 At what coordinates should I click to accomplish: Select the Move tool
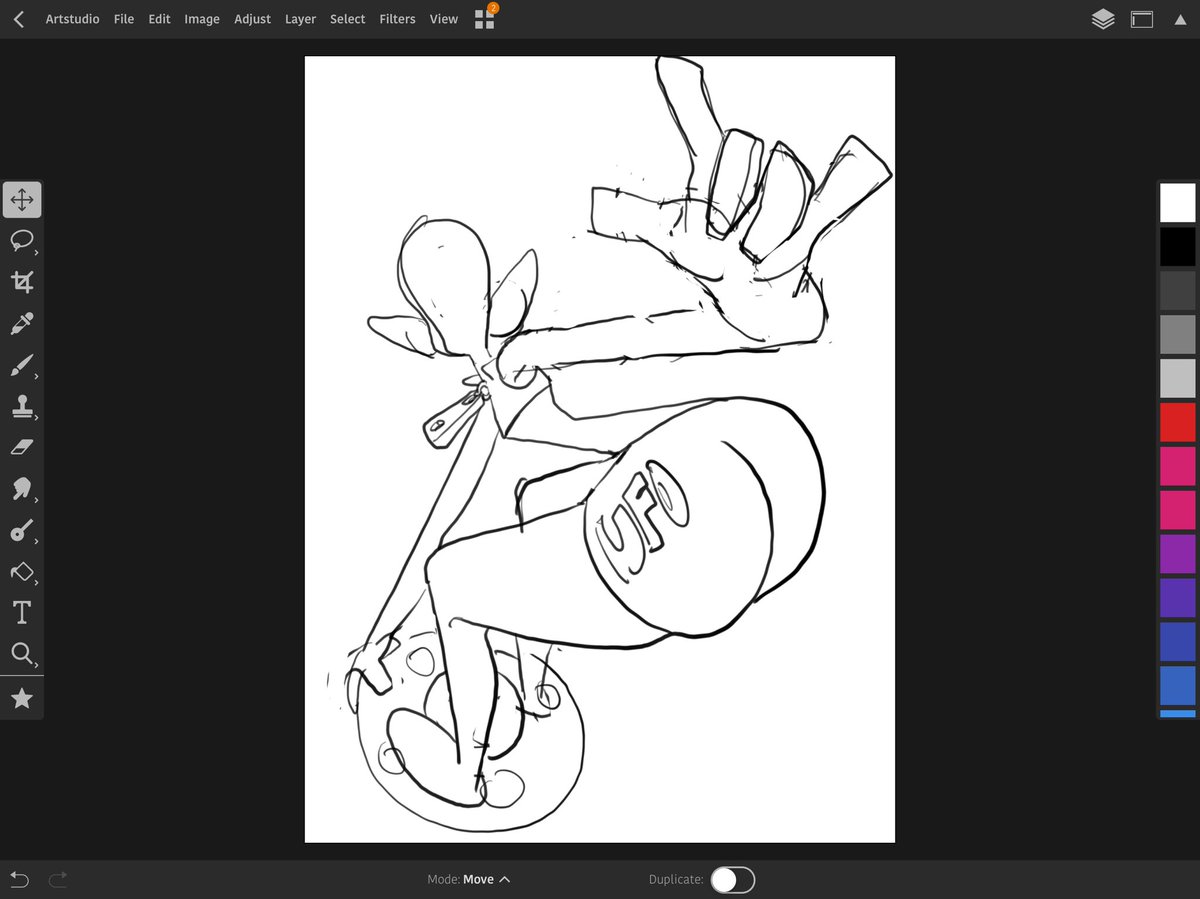22,200
